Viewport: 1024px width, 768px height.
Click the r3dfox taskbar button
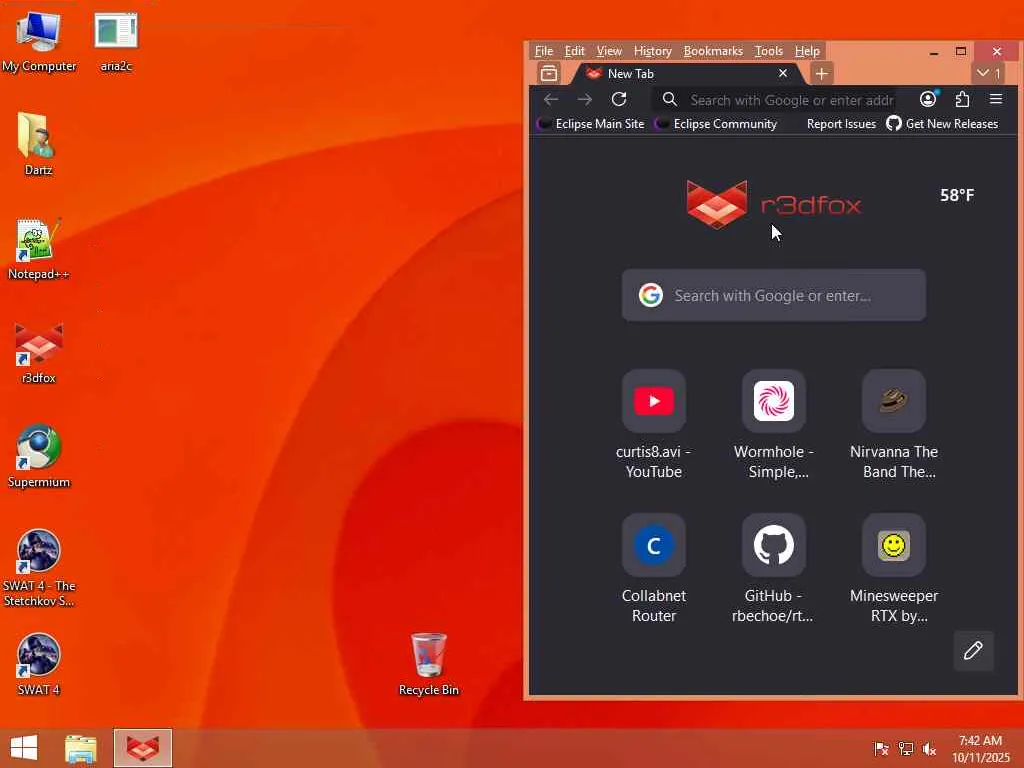[x=142, y=748]
